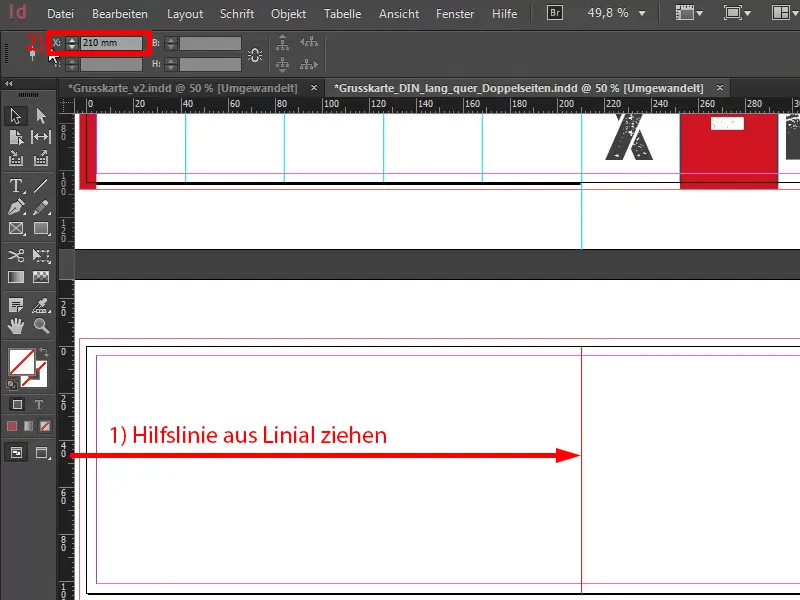
Task: Switch to Normal view mode
Action: coord(16,453)
